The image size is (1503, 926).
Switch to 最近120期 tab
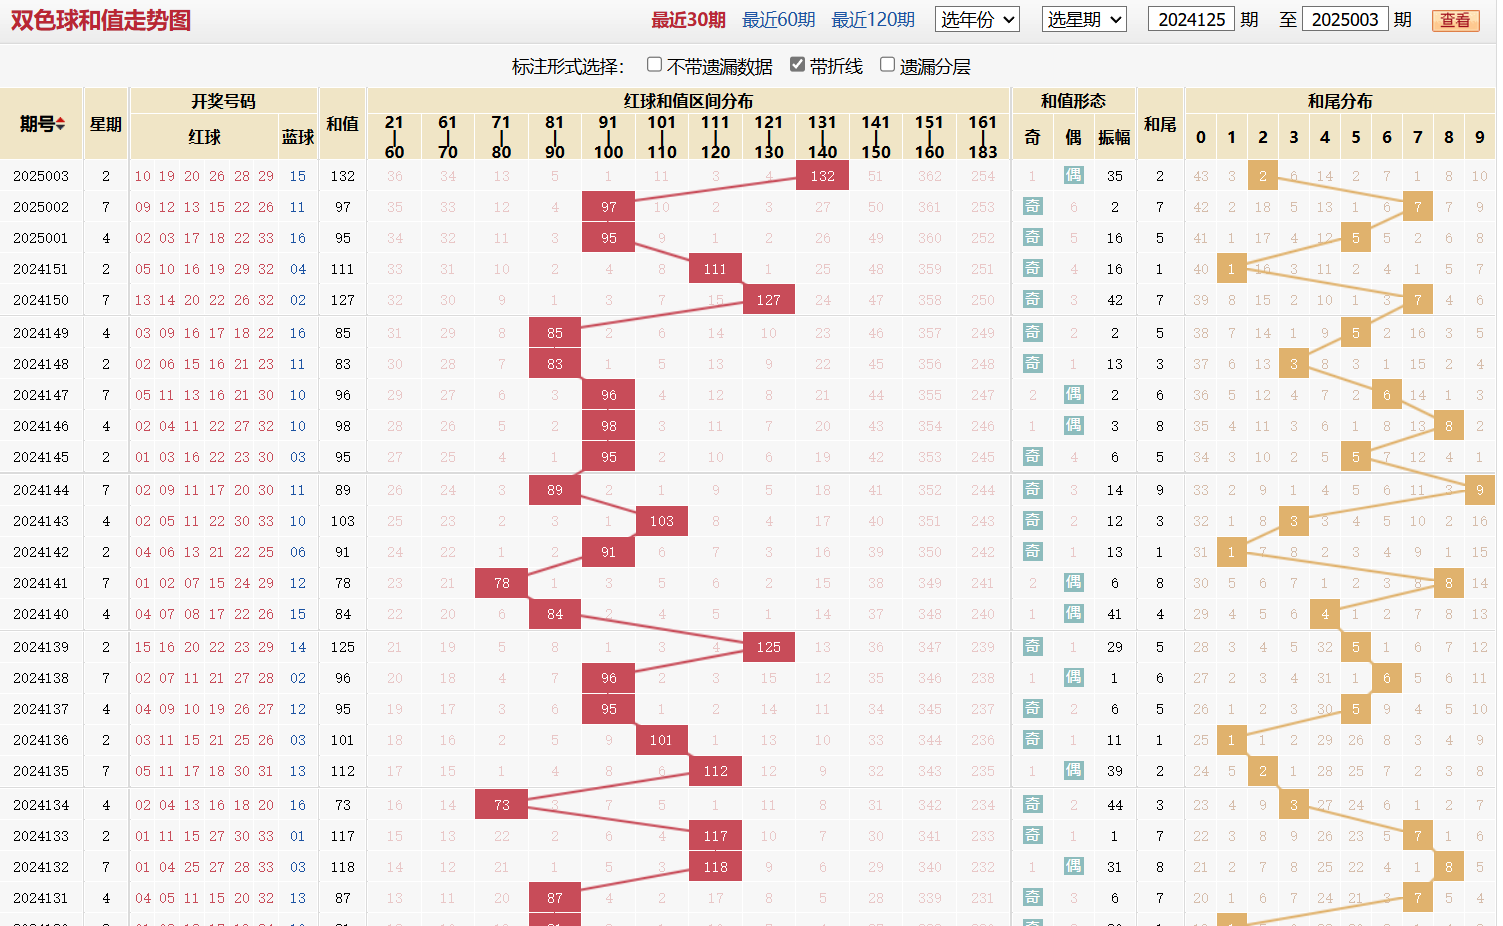[x=873, y=20]
